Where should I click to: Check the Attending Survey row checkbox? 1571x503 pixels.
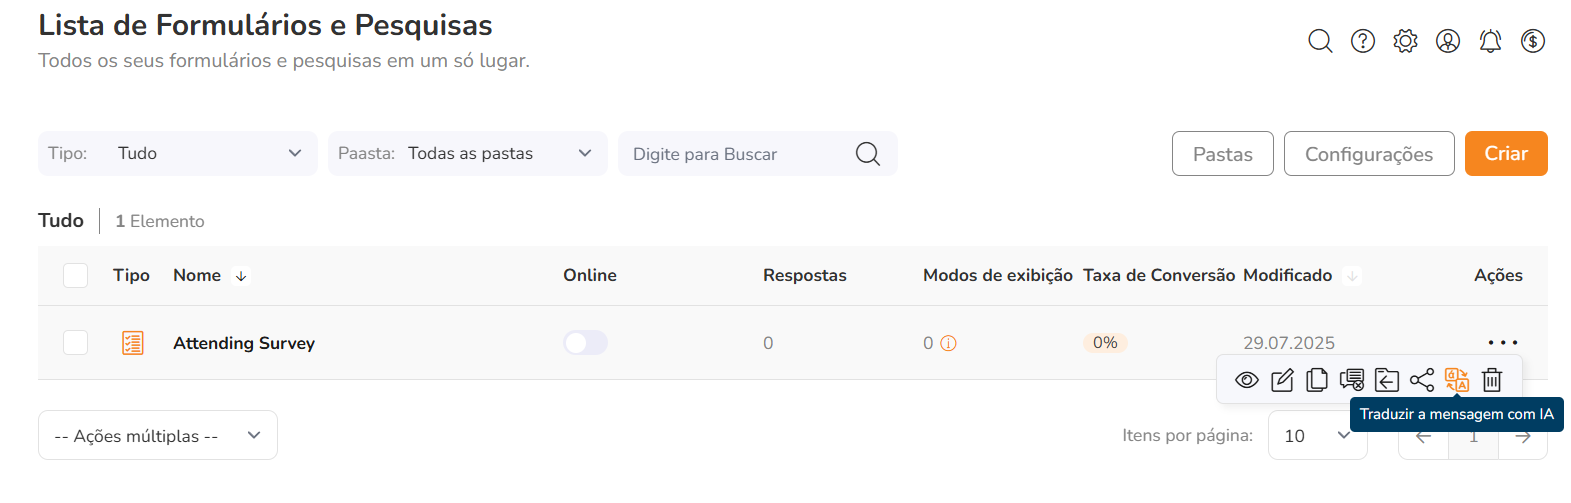[x=76, y=343]
